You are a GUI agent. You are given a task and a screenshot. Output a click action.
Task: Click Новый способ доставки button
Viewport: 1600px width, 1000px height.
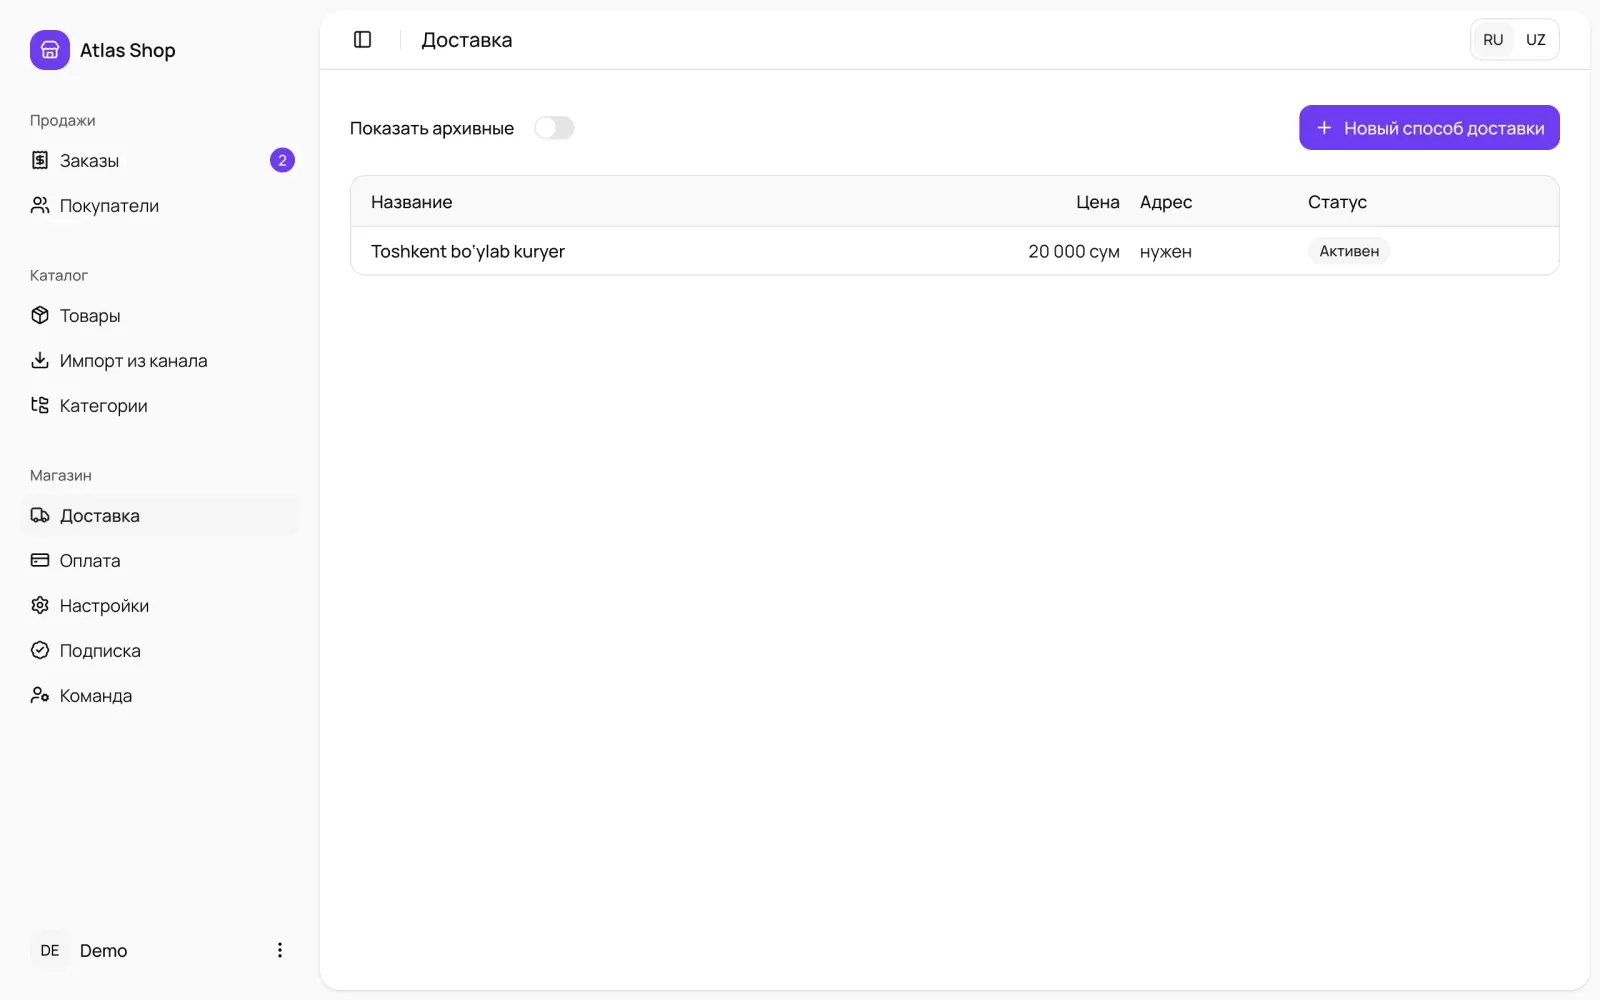[1429, 128]
